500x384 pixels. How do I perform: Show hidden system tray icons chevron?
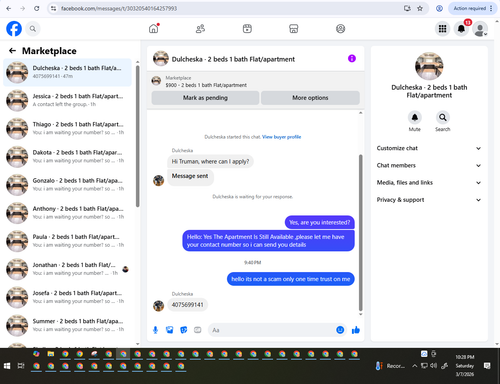(414, 366)
